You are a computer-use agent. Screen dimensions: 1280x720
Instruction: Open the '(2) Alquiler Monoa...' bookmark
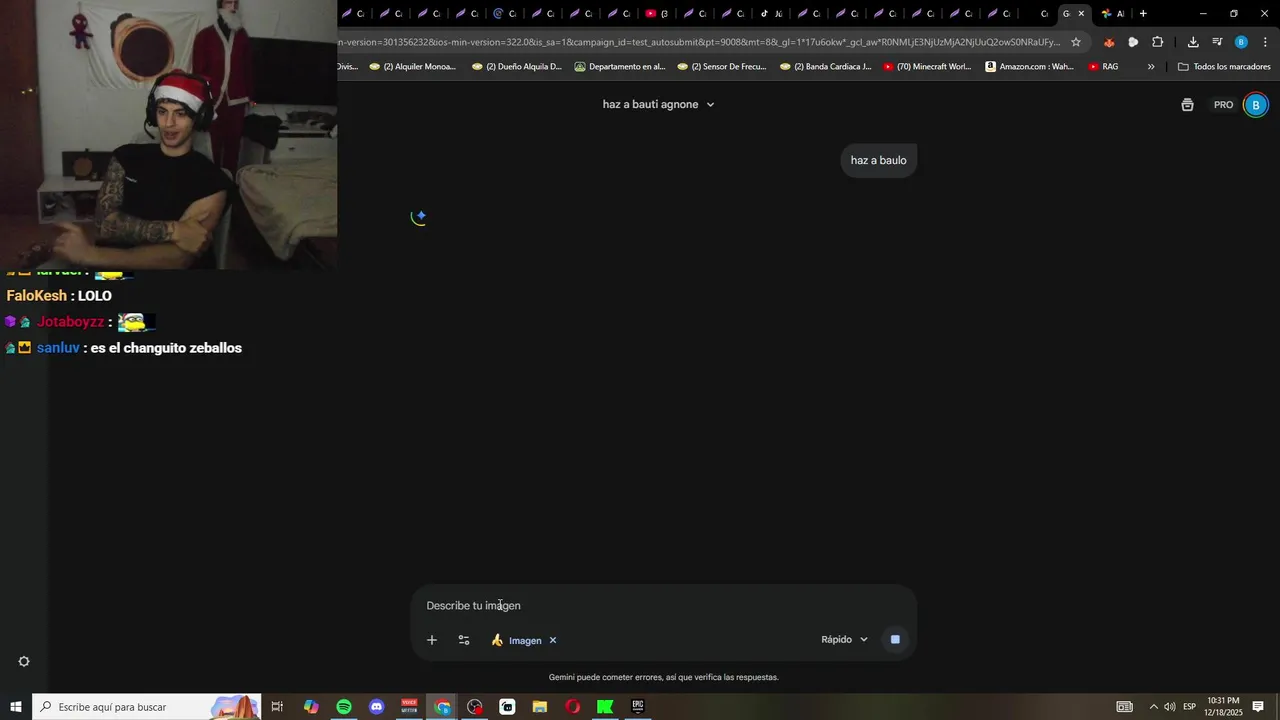(x=412, y=67)
